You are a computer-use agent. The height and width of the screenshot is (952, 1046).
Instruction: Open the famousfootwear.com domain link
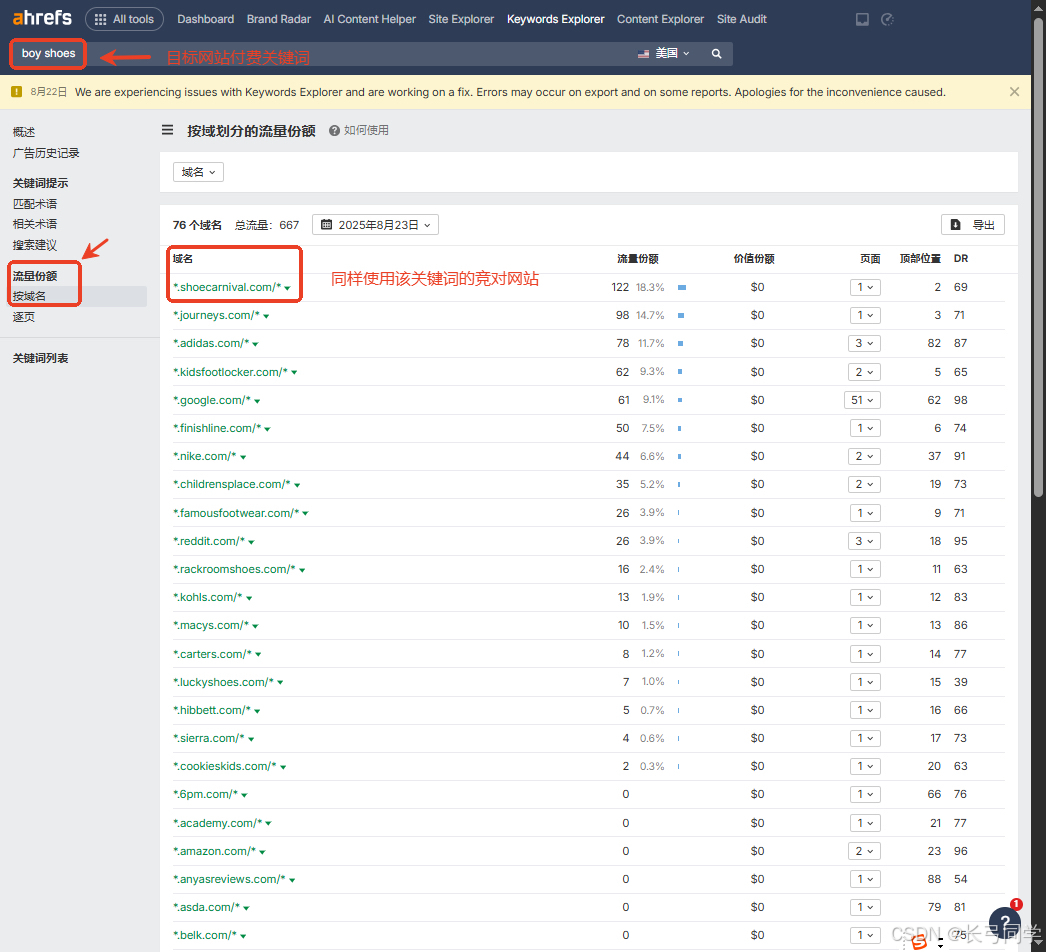236,513
